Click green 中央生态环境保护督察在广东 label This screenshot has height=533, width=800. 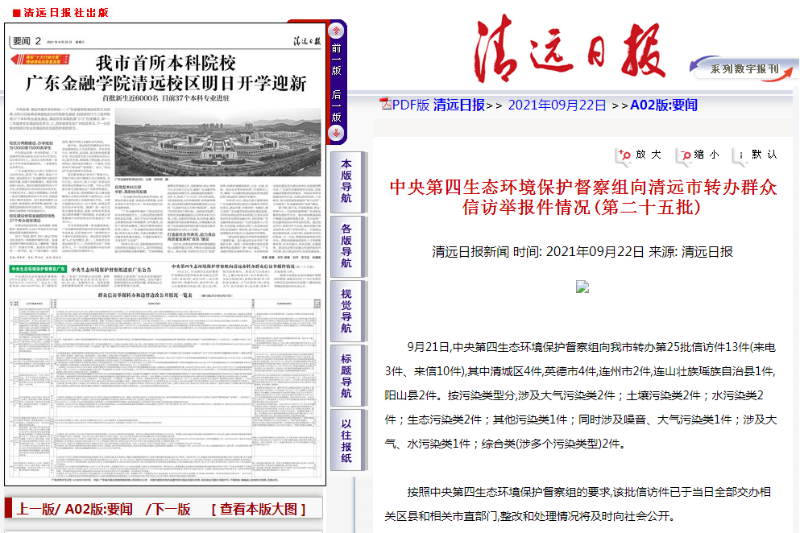pyautogui.click(x=38, y=269)
